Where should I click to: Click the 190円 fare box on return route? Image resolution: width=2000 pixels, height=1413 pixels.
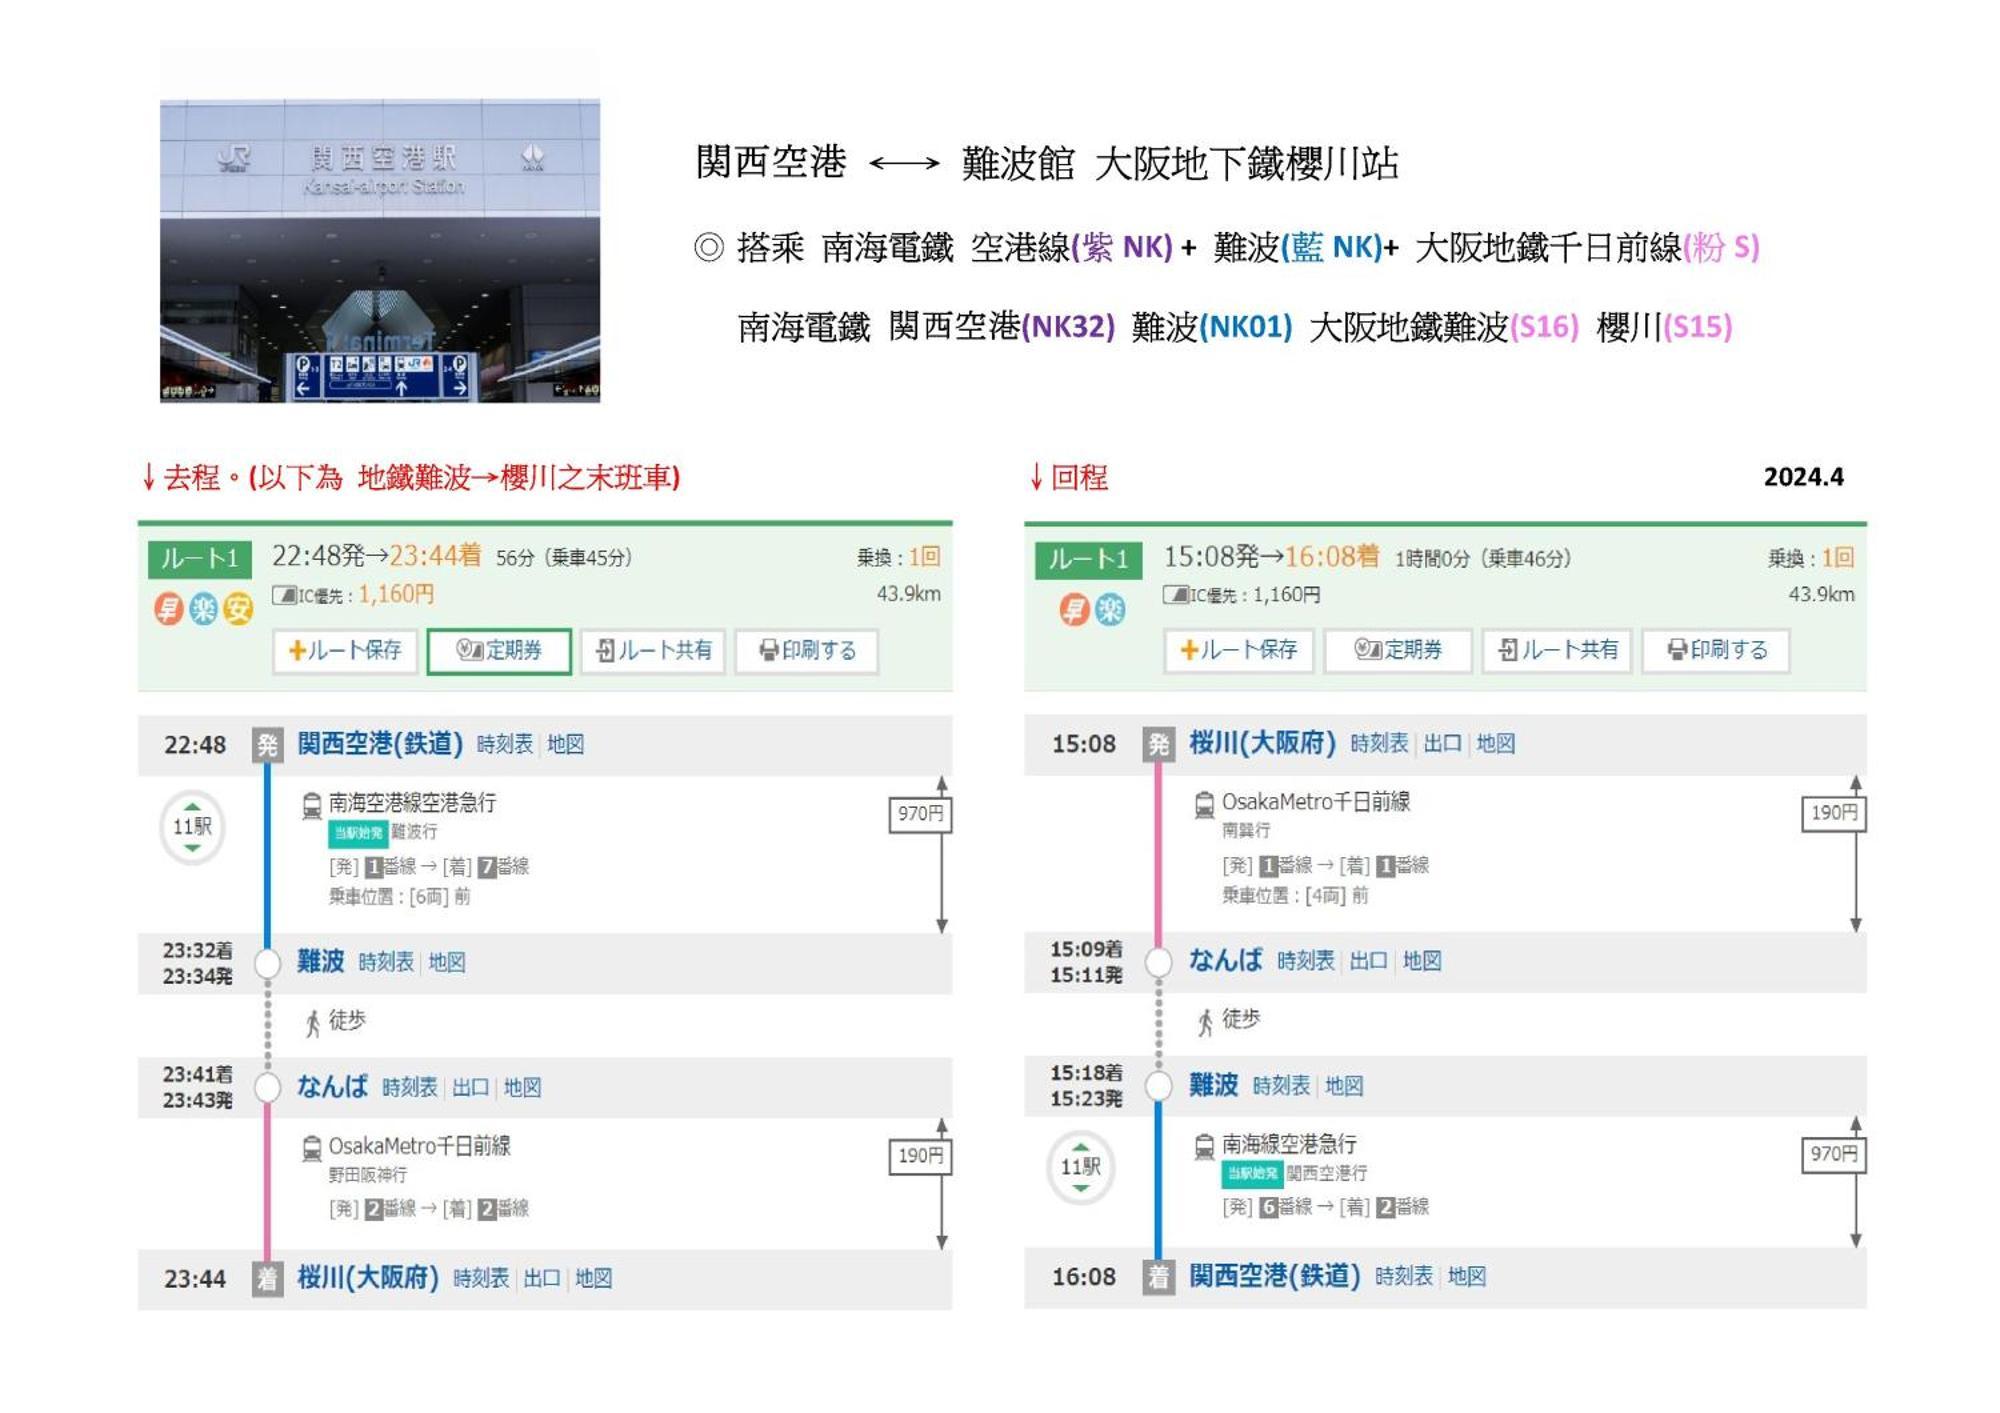(x=1834, y=814)
